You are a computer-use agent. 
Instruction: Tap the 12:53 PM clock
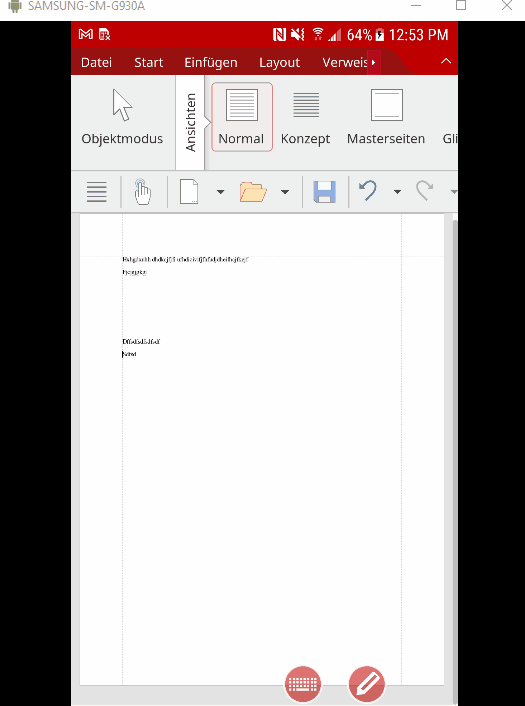(x=418, y=35)
